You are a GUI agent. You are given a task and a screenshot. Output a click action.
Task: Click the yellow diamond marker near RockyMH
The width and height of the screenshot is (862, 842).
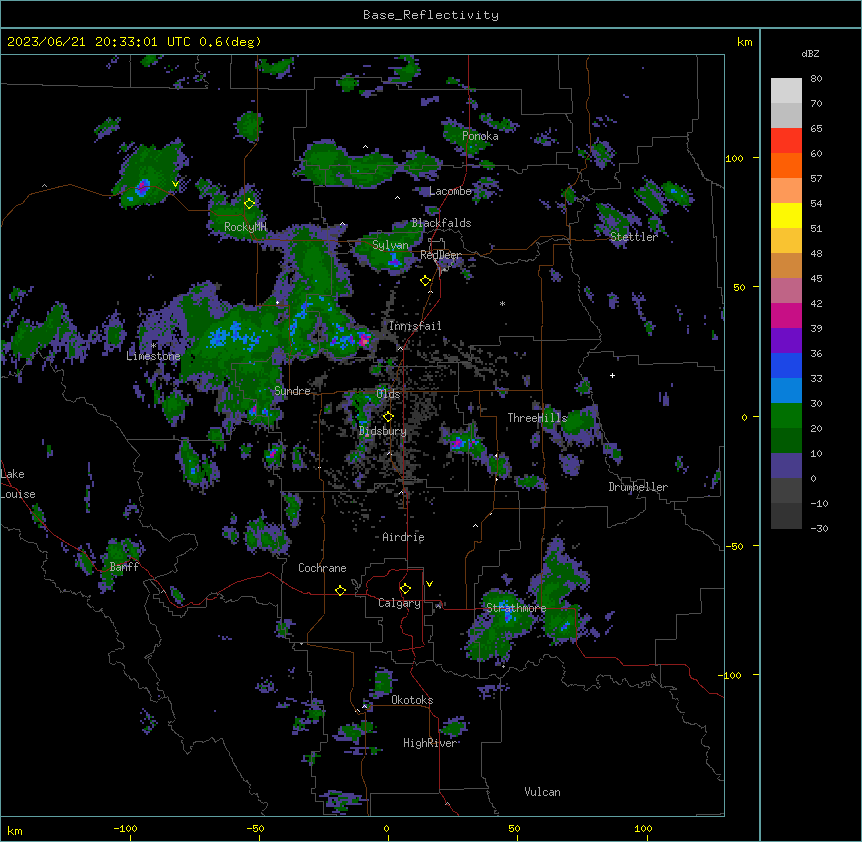249,203
